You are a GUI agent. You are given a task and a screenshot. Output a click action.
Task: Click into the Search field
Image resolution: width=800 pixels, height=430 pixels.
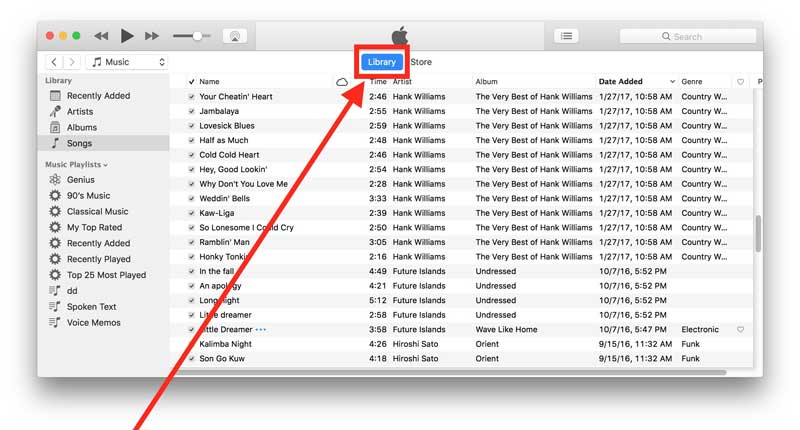coord(687,37)
